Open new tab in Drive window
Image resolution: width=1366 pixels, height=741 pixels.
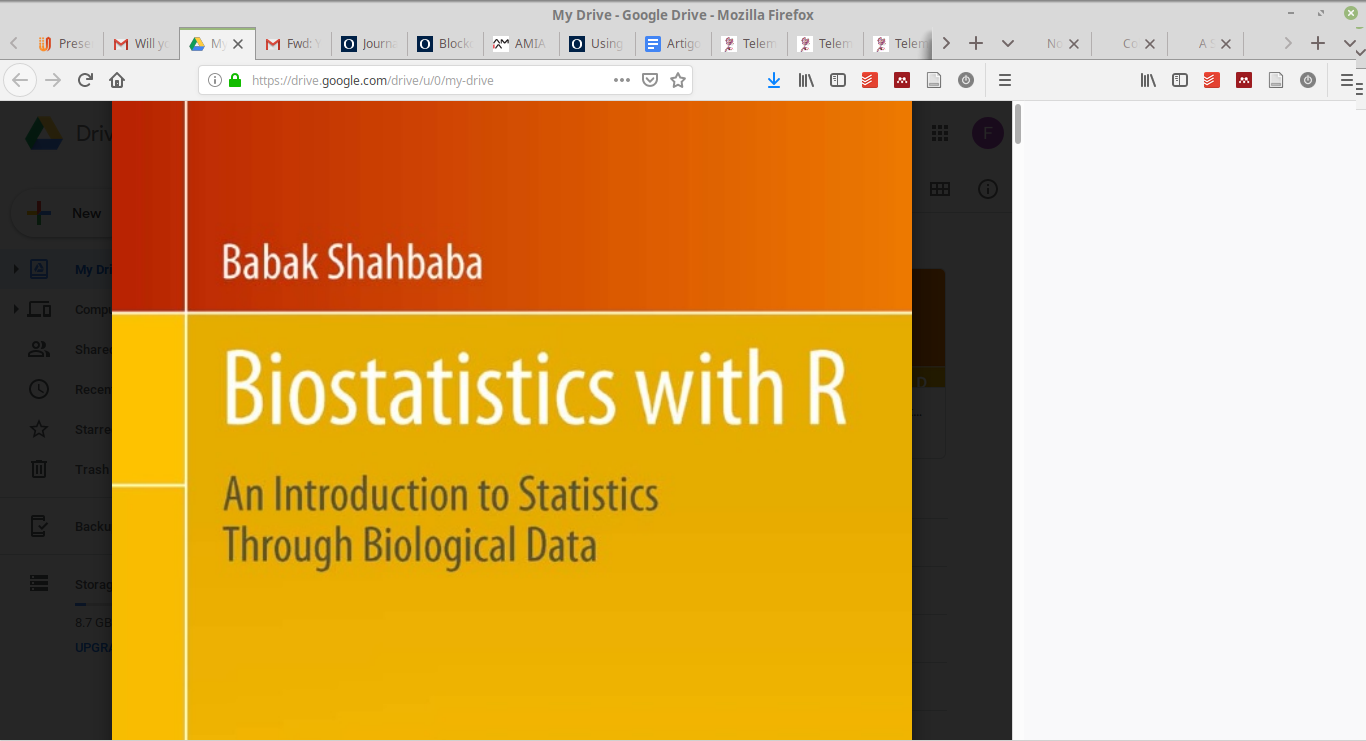(x=976, y=44)
